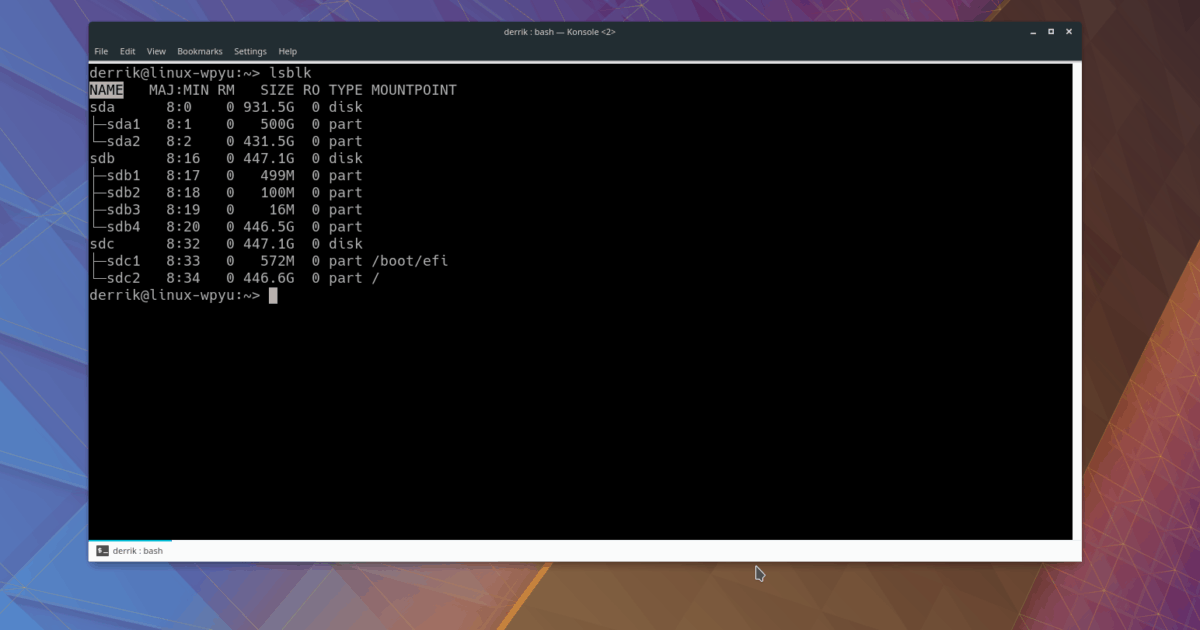1200x630 pixels.
Task: Click the 16M size of sdb3
Action: (x=282, y=209)
